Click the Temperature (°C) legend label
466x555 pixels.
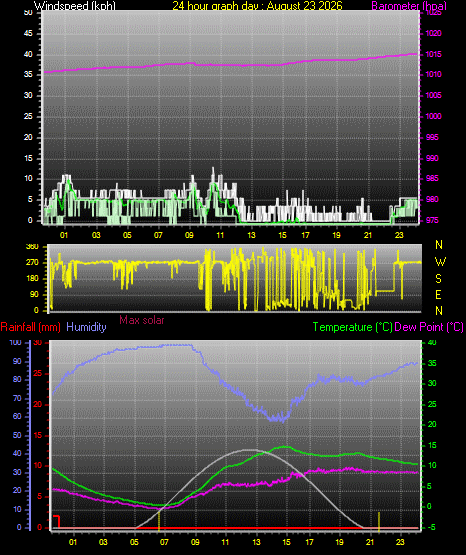pos(352,327)
